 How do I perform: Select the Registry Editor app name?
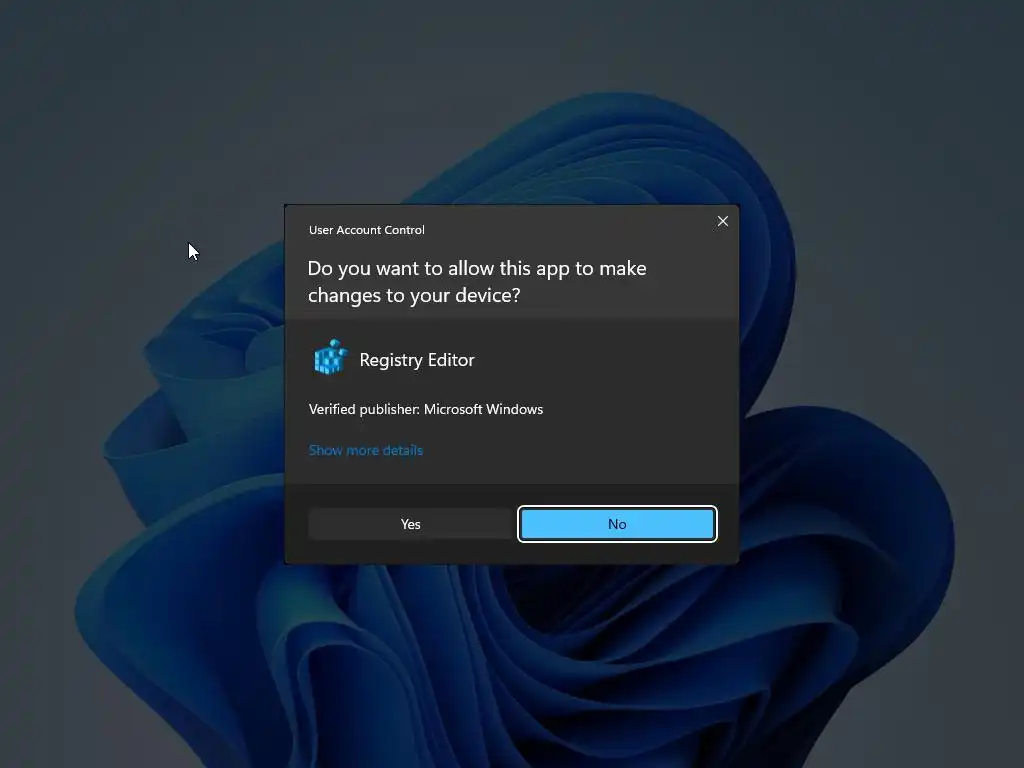coord(417,360)
